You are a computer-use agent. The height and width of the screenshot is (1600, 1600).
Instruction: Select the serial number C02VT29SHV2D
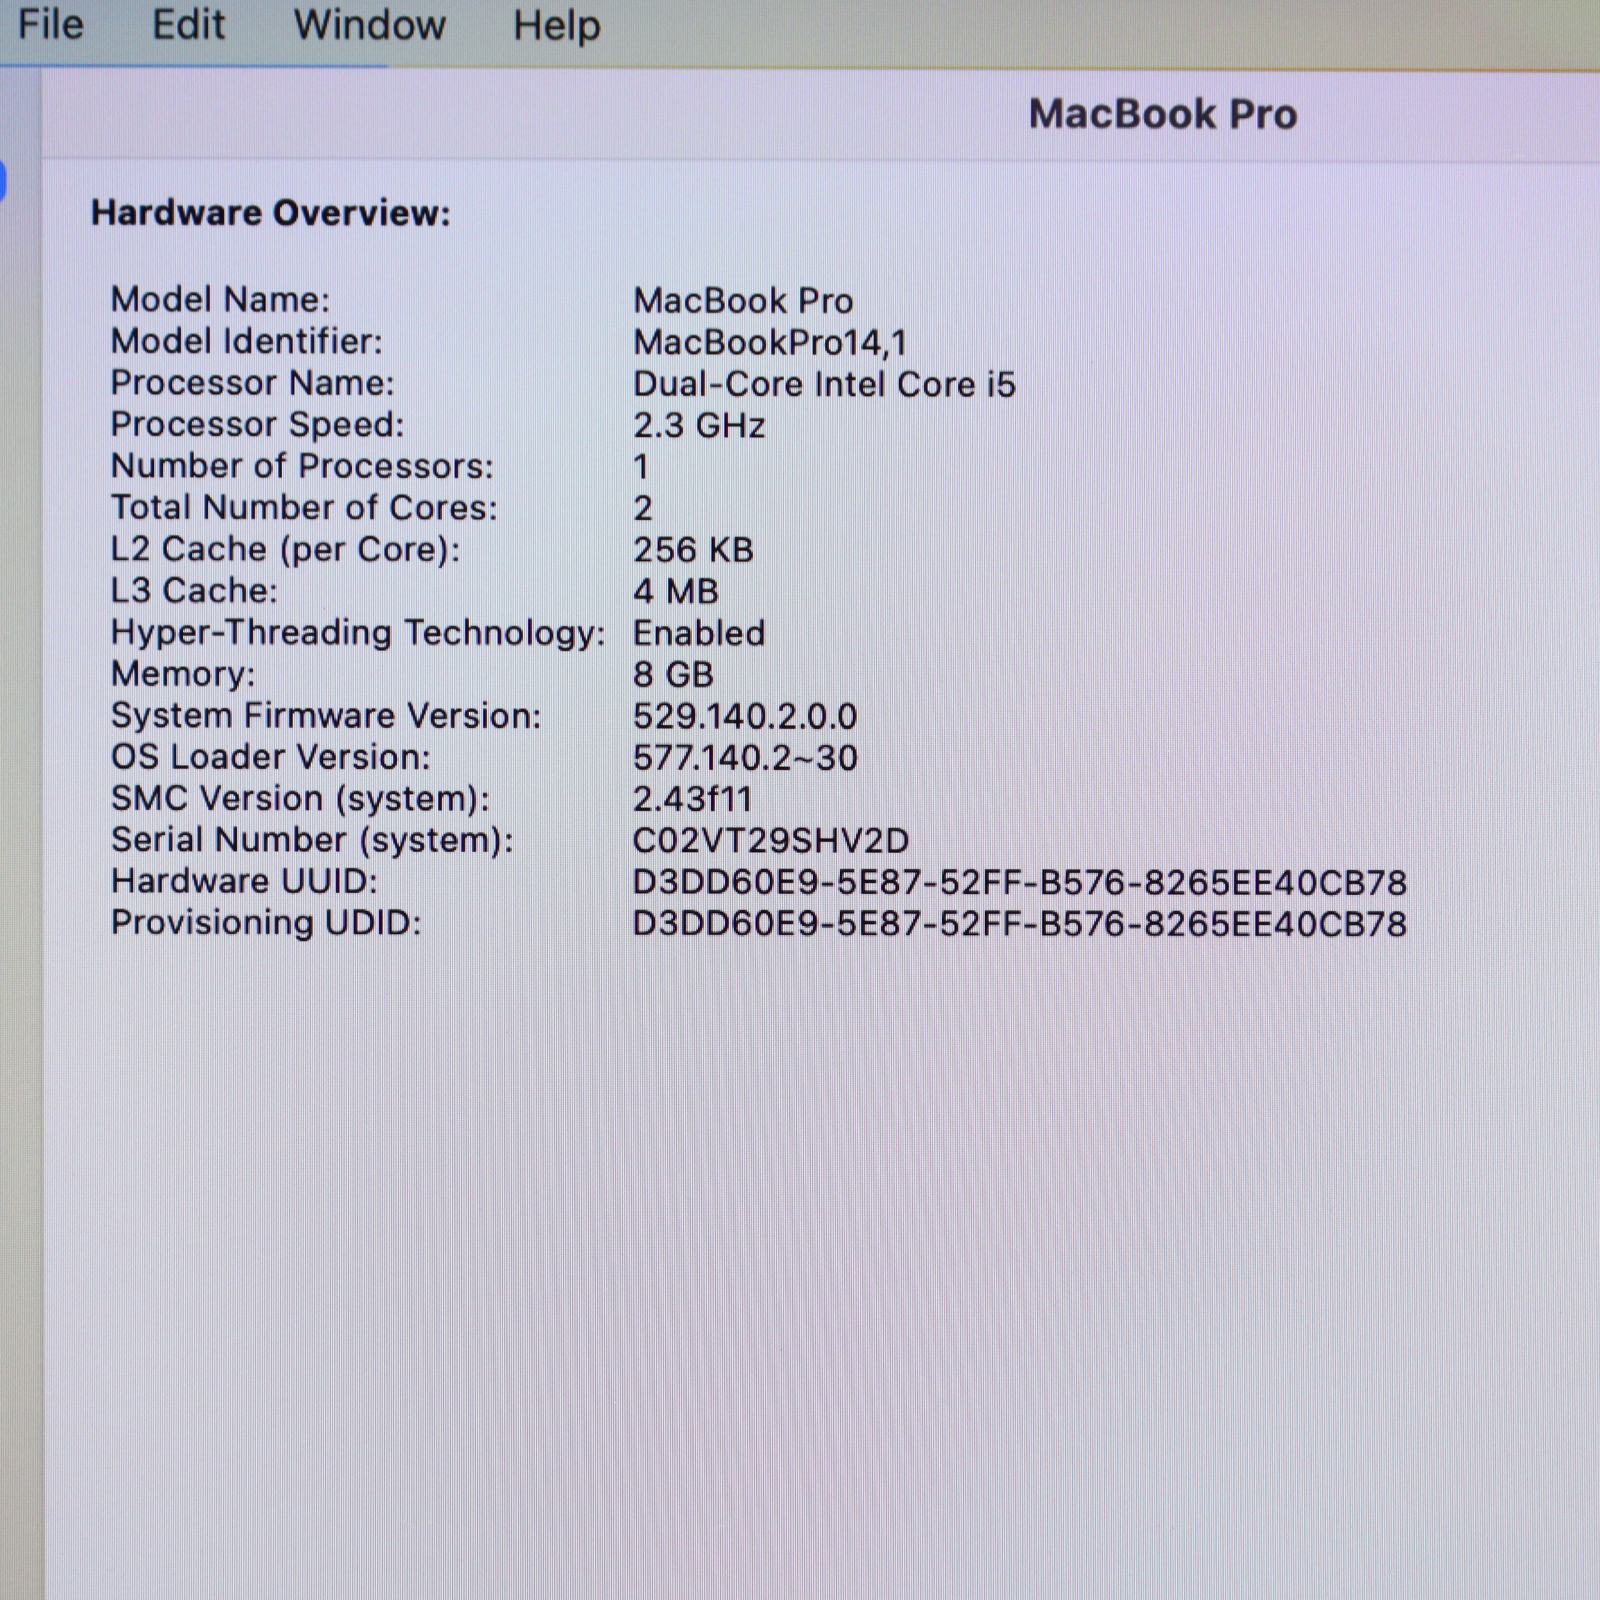pyautogui.click(x=771, y=841)
